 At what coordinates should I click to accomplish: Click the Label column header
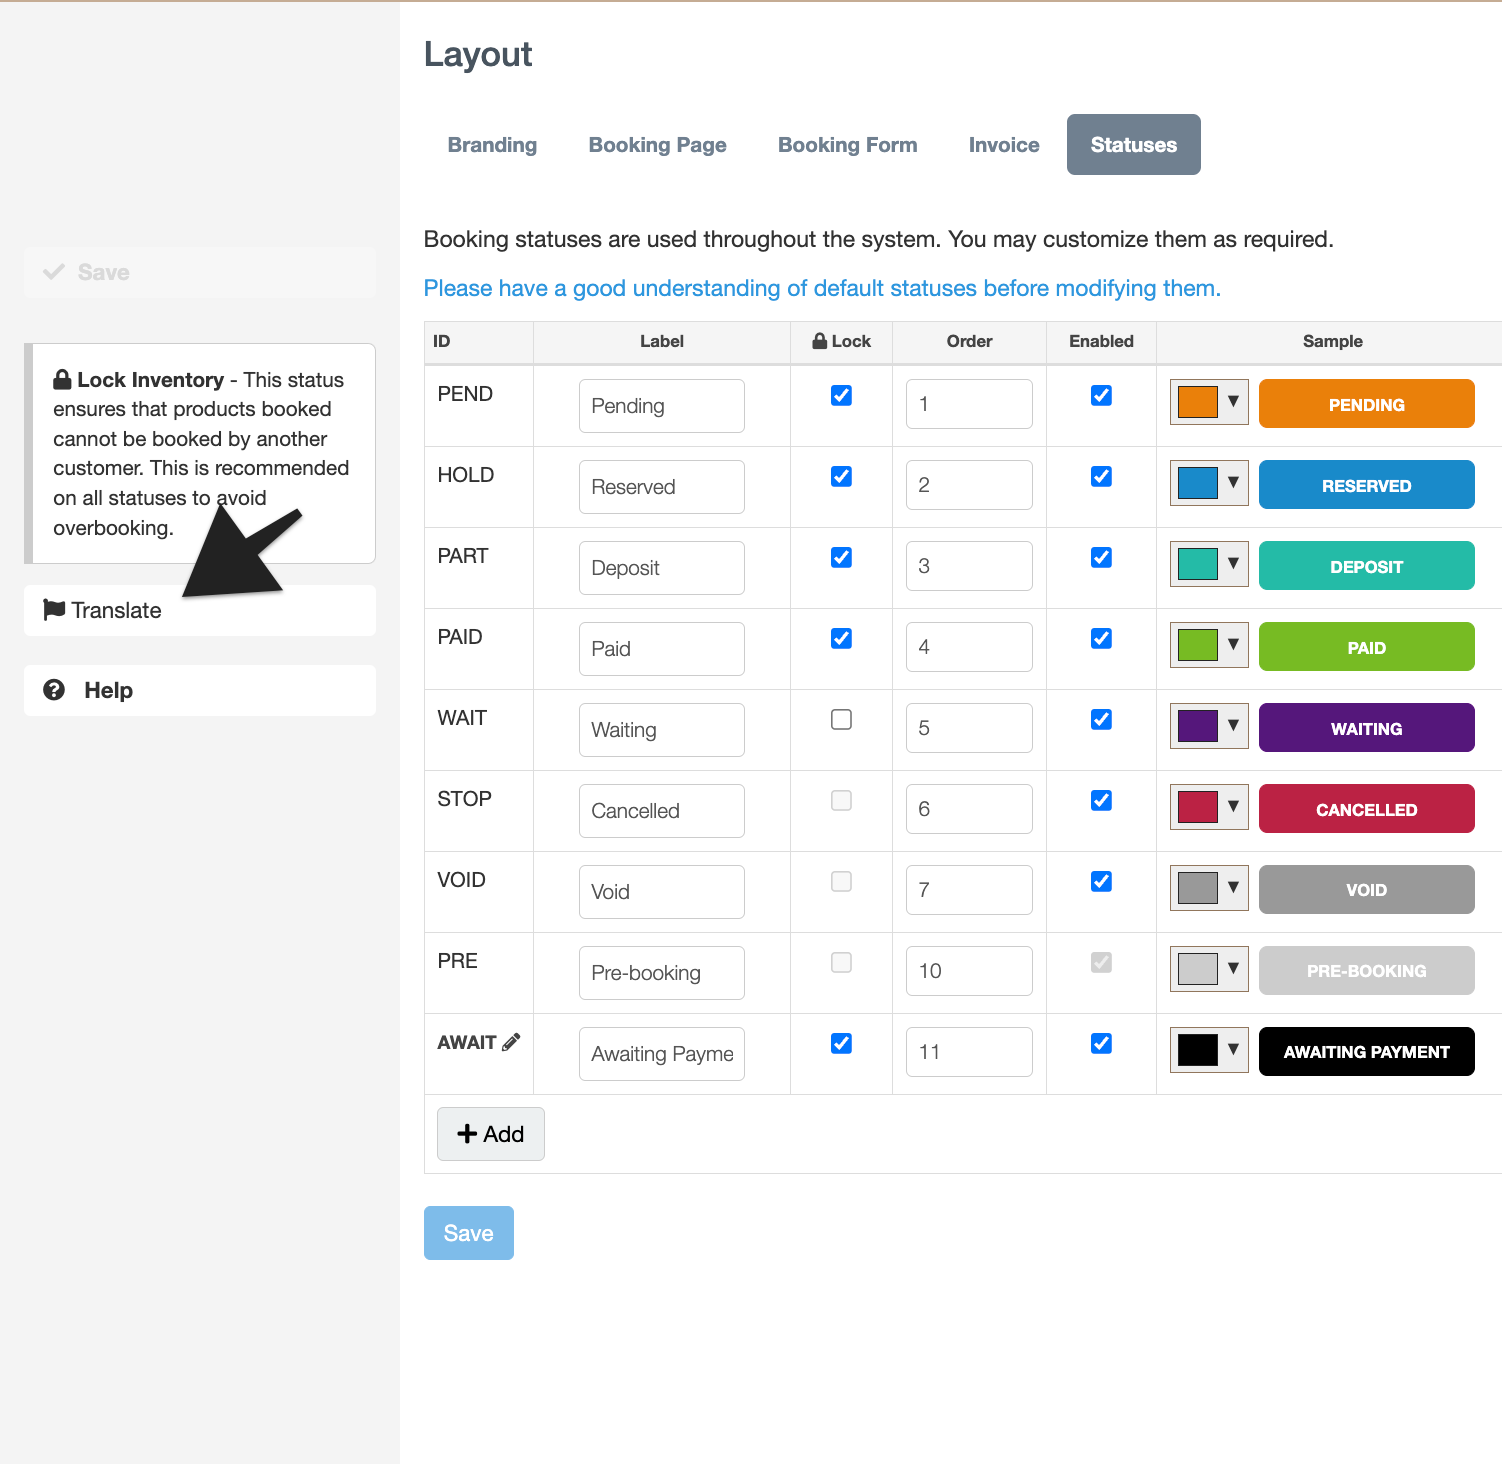tap(662, 341)
